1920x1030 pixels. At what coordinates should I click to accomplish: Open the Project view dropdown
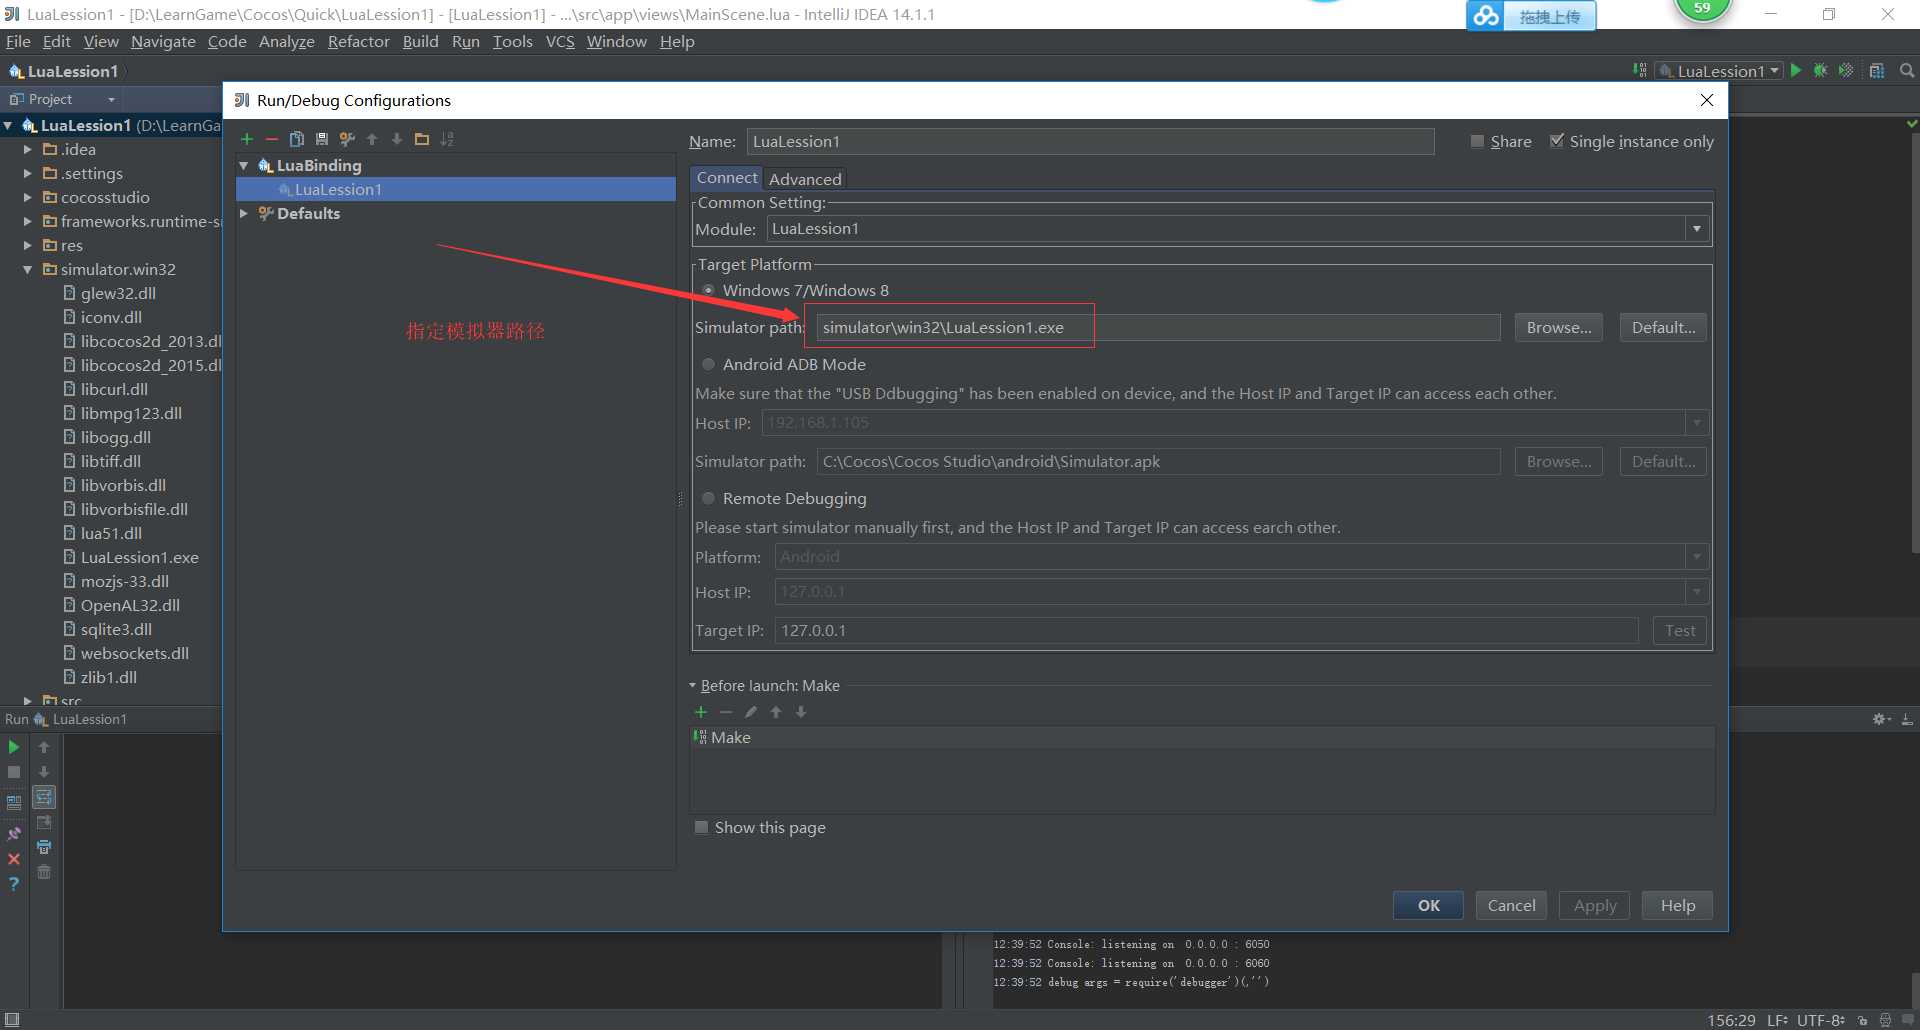(111, 99)
